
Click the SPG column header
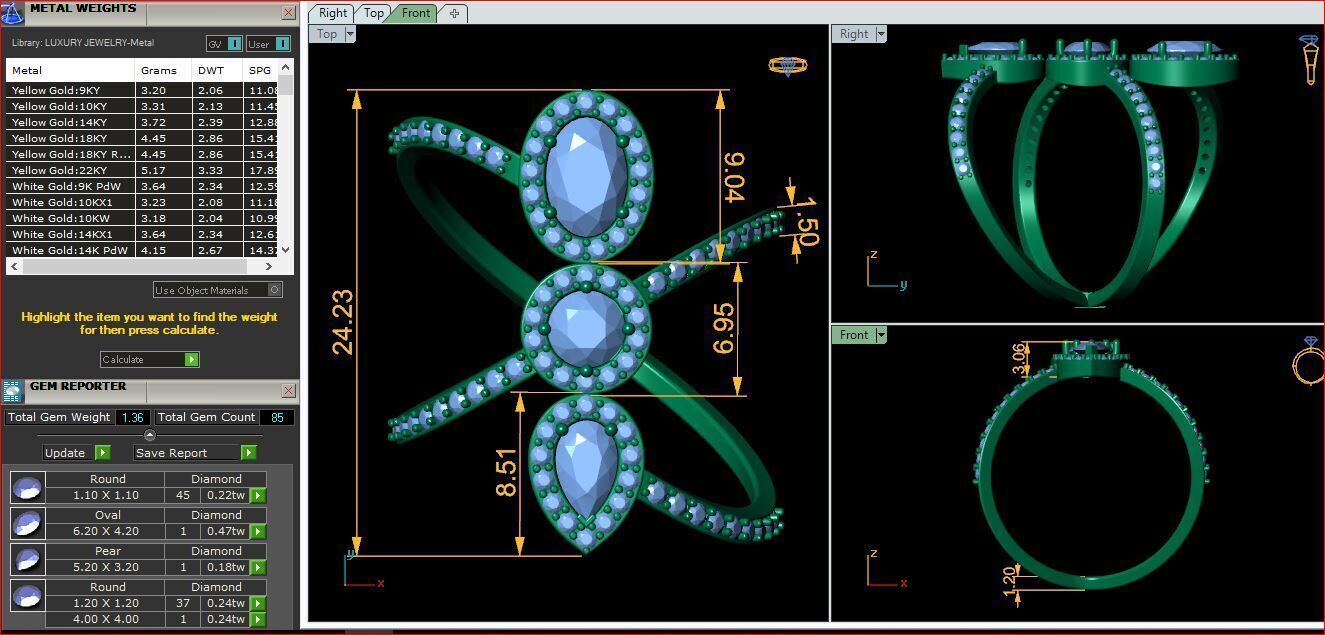tap(261, 71)
